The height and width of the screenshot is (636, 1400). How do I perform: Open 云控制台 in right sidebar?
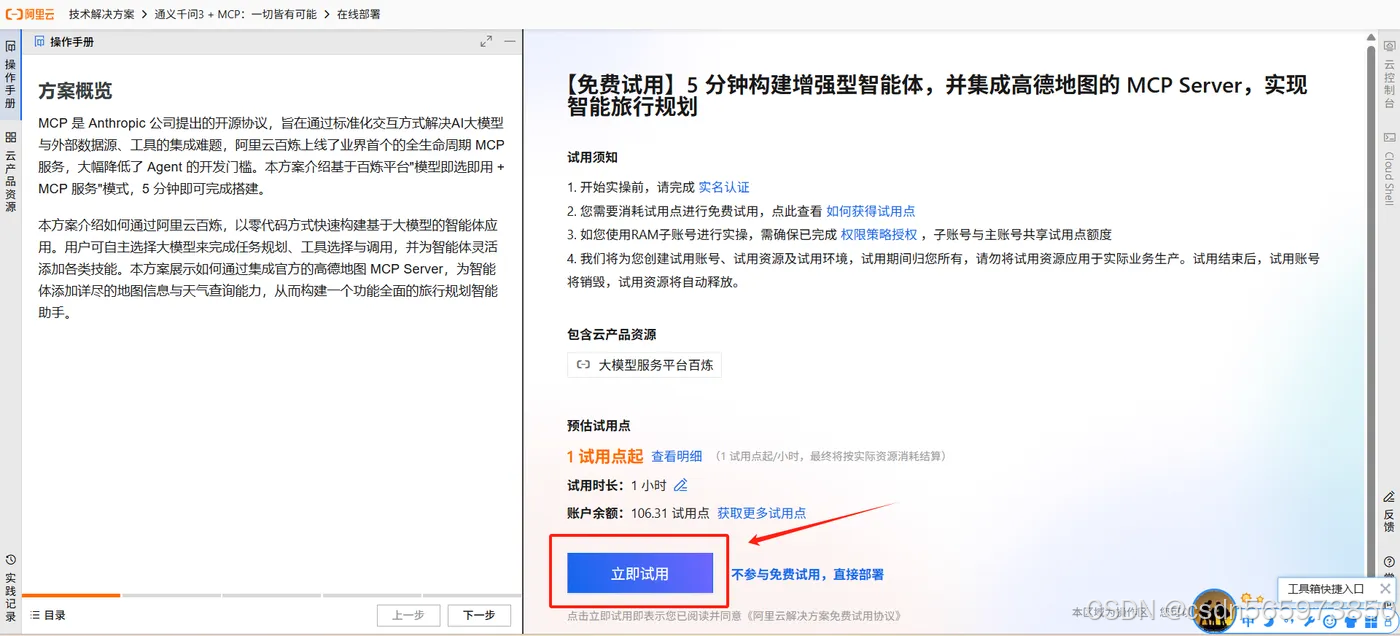pos(1389,74)
